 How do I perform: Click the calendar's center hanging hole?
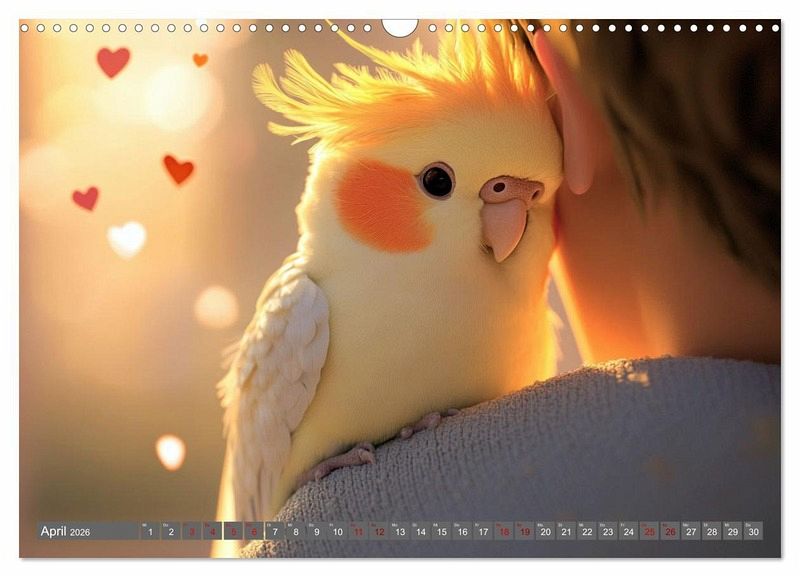pos(400,26)
